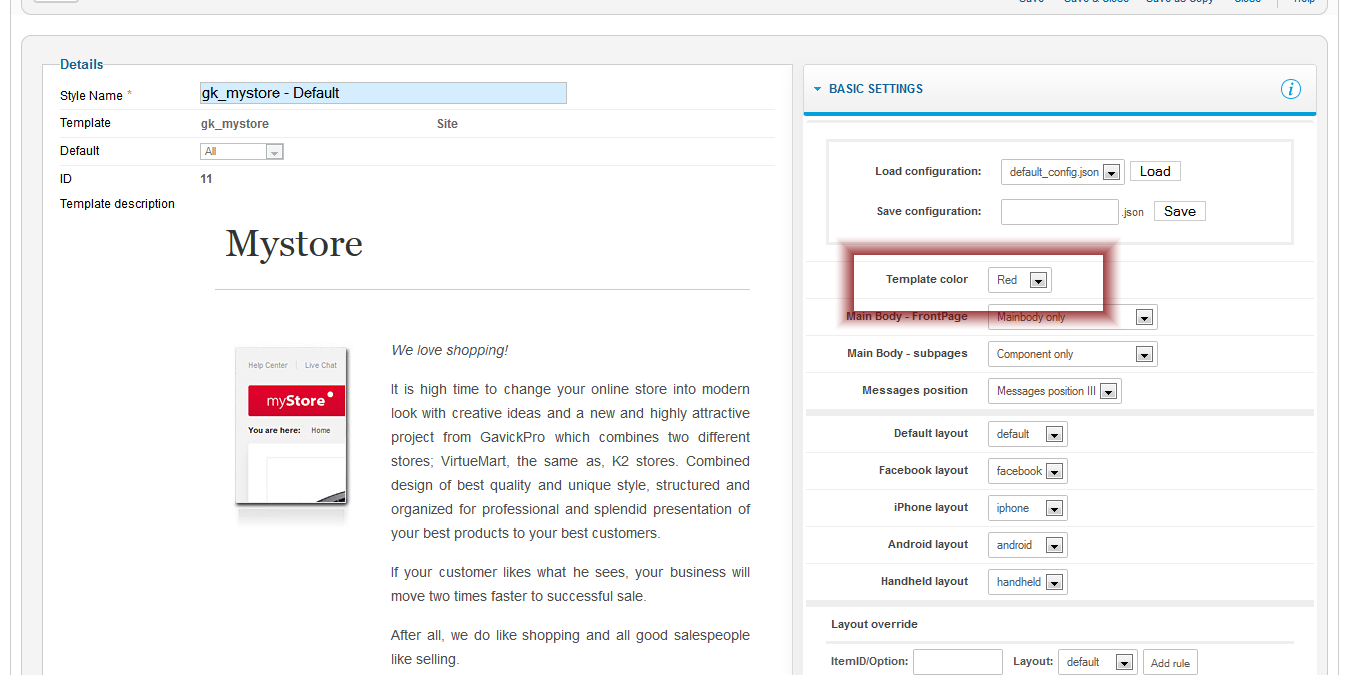
Task: Open the Load configuration dropdown
Action: (x=1063, y=172)
